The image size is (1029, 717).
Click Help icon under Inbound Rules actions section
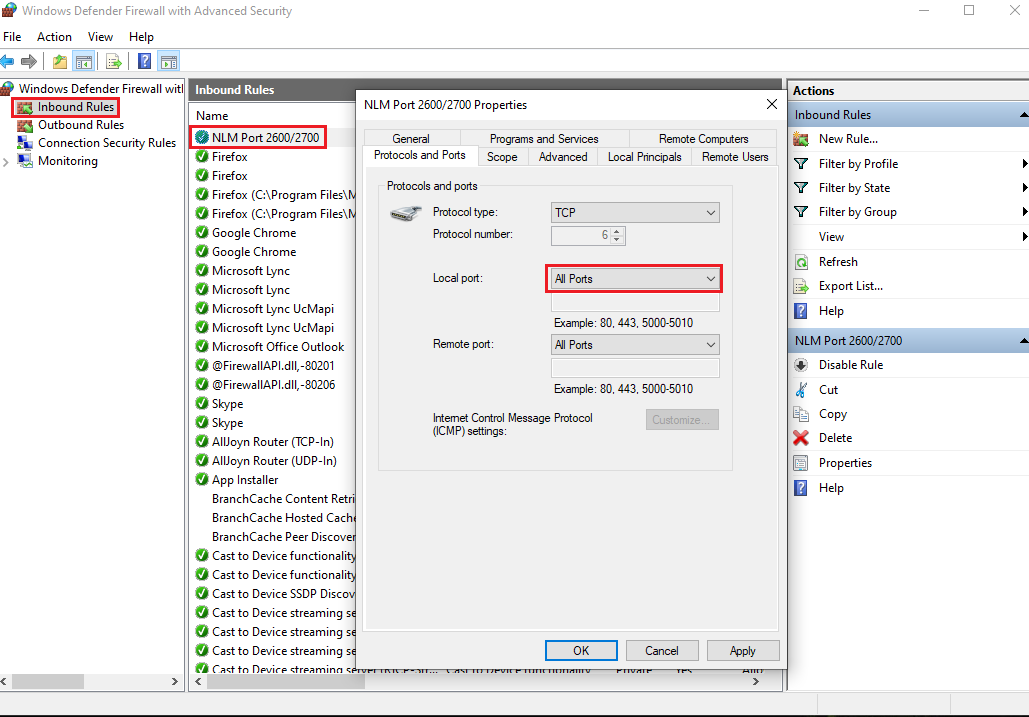pos(801,311)
